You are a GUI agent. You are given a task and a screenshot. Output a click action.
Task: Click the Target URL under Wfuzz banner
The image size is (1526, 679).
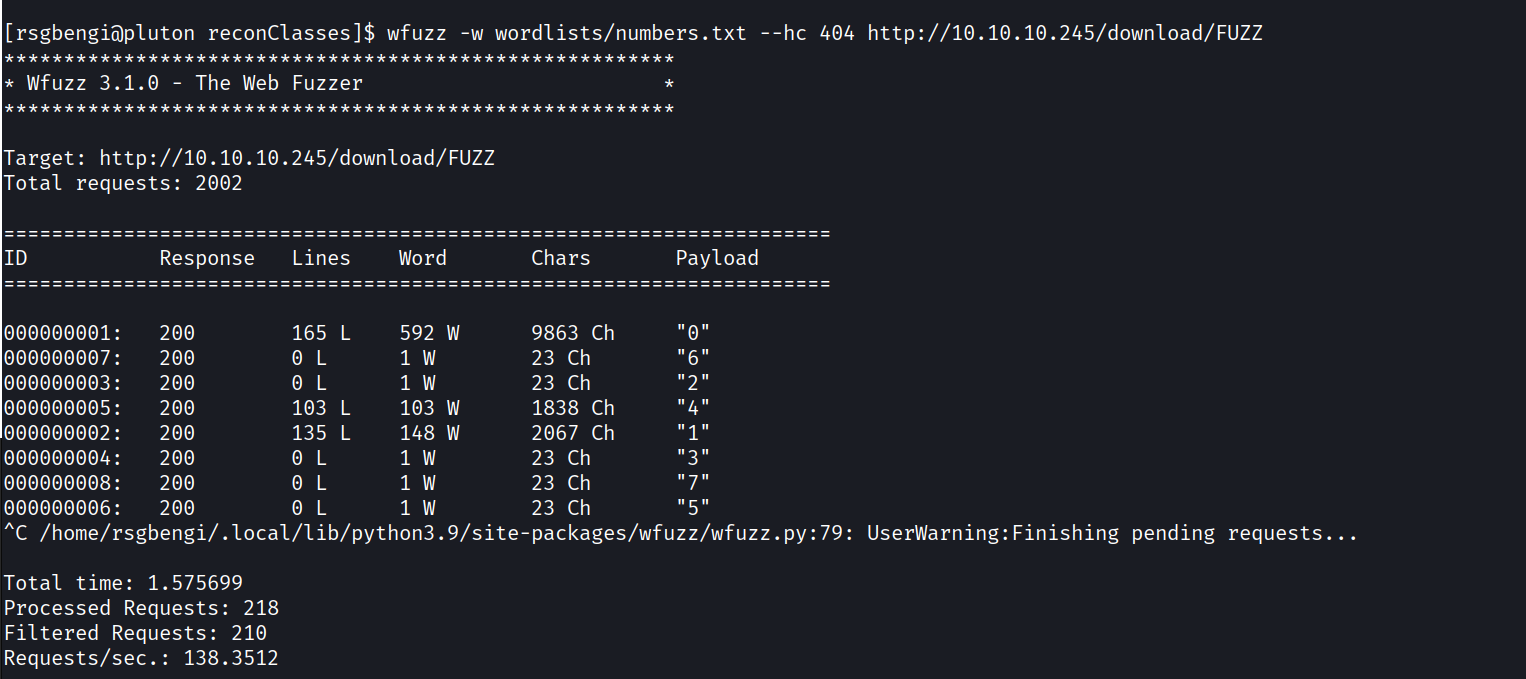pos(296,158)
